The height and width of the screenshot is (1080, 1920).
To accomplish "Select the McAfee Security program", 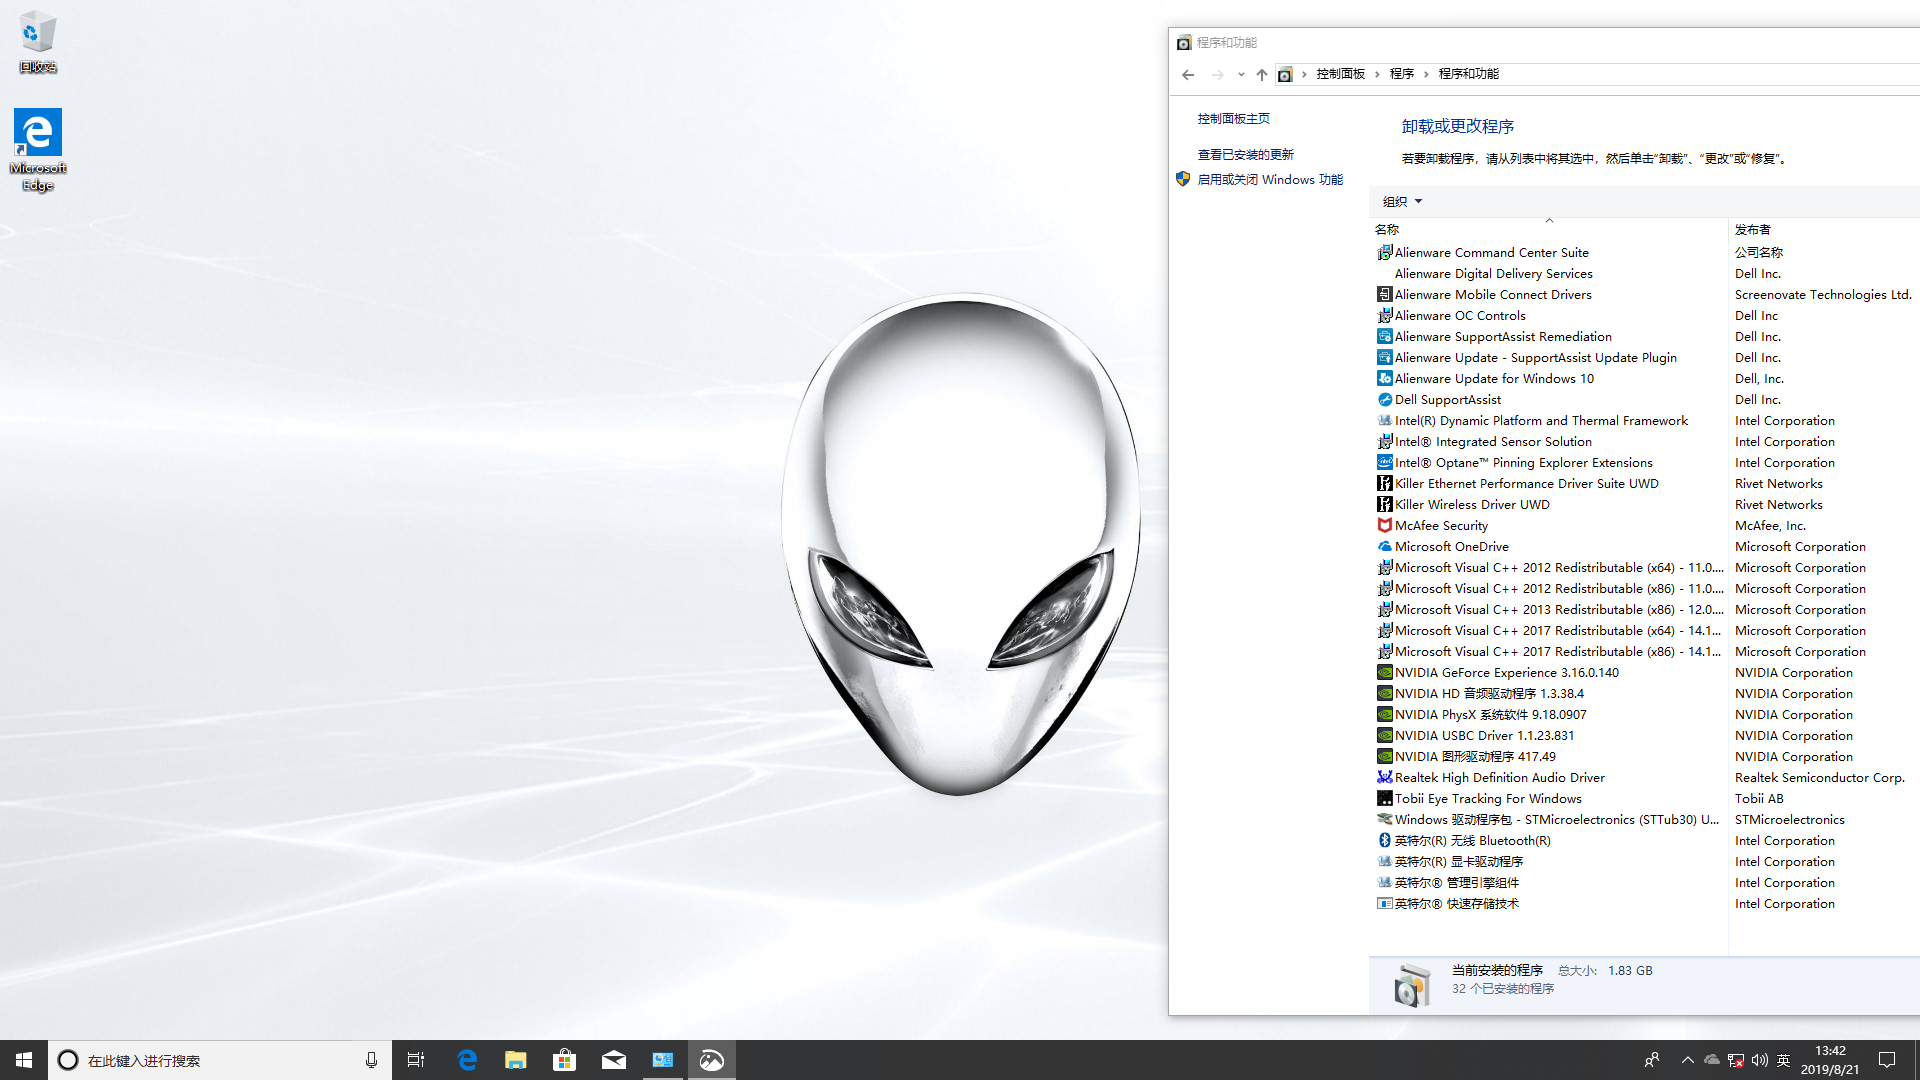I will click(1440, 525).
